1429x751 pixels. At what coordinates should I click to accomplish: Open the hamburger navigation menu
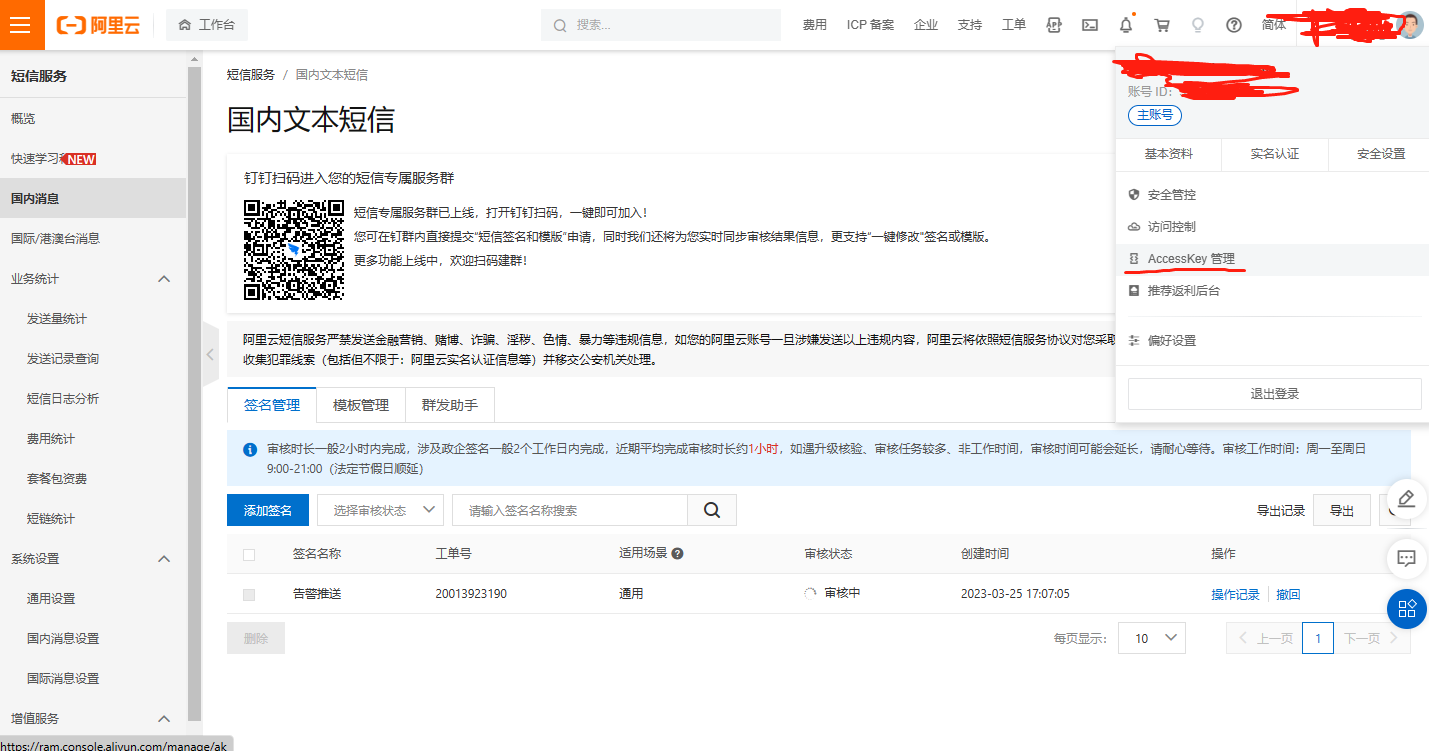[x=22, y=25]
